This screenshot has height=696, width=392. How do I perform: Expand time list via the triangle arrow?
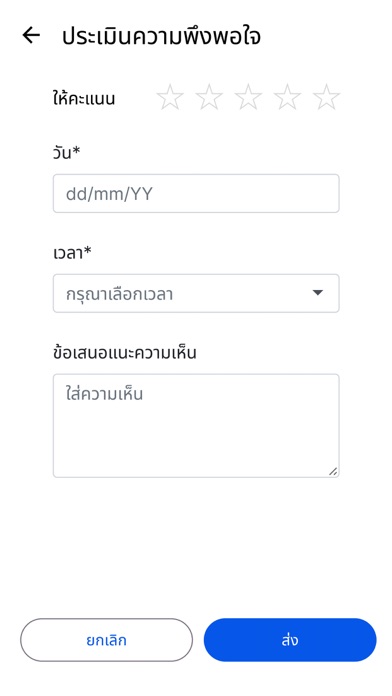pyautogui.click(x=317, y=293)
